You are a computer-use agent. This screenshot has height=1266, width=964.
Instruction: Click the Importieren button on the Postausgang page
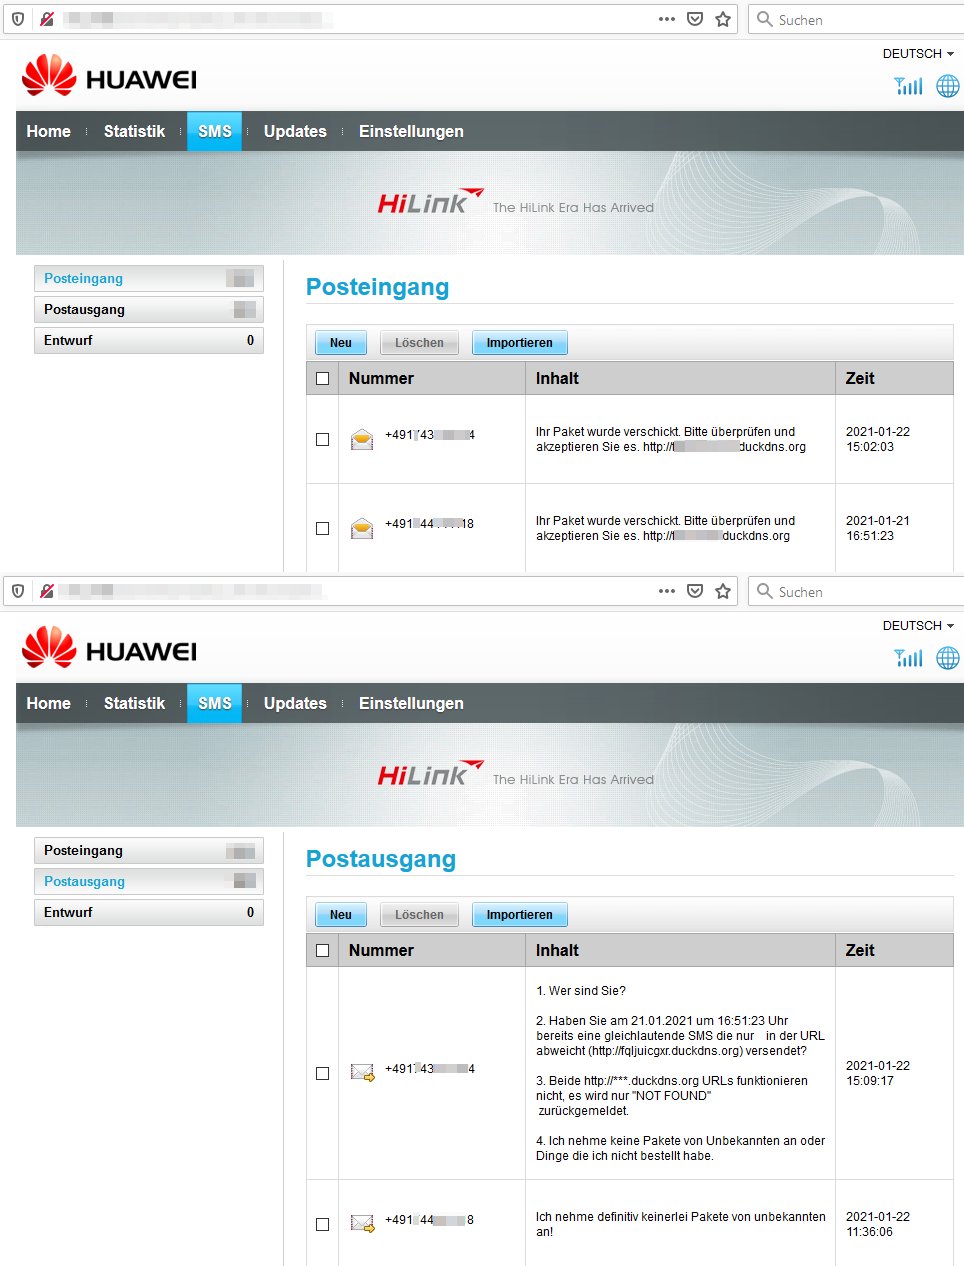tap(519, 915)
